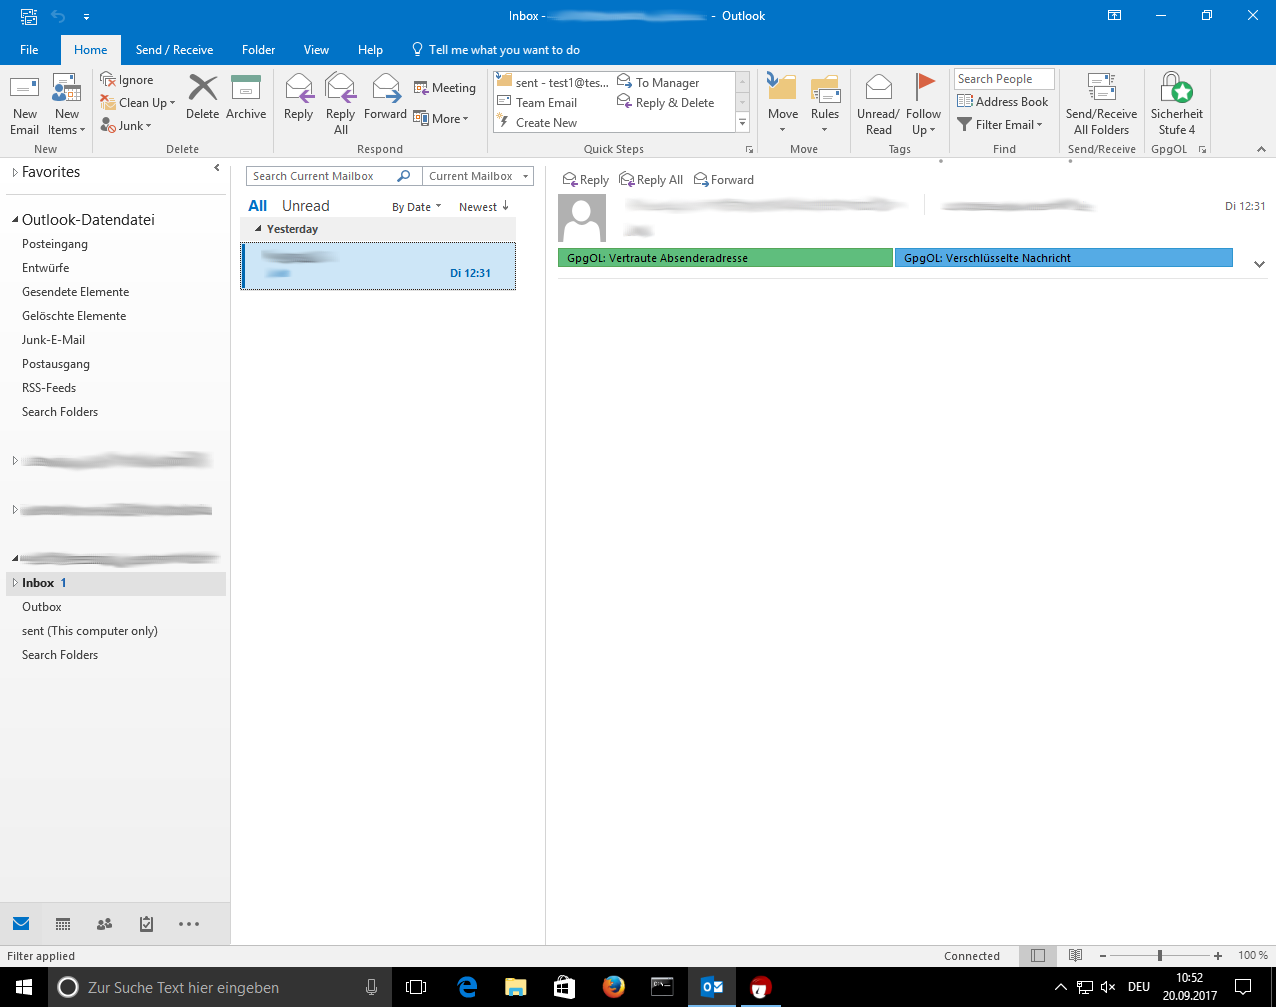The height and width of the screenshot is (1007, 1276).
Task: Click the GpgOL: Verschlüsselte Nachricht bar
Action: (1064, 258)
